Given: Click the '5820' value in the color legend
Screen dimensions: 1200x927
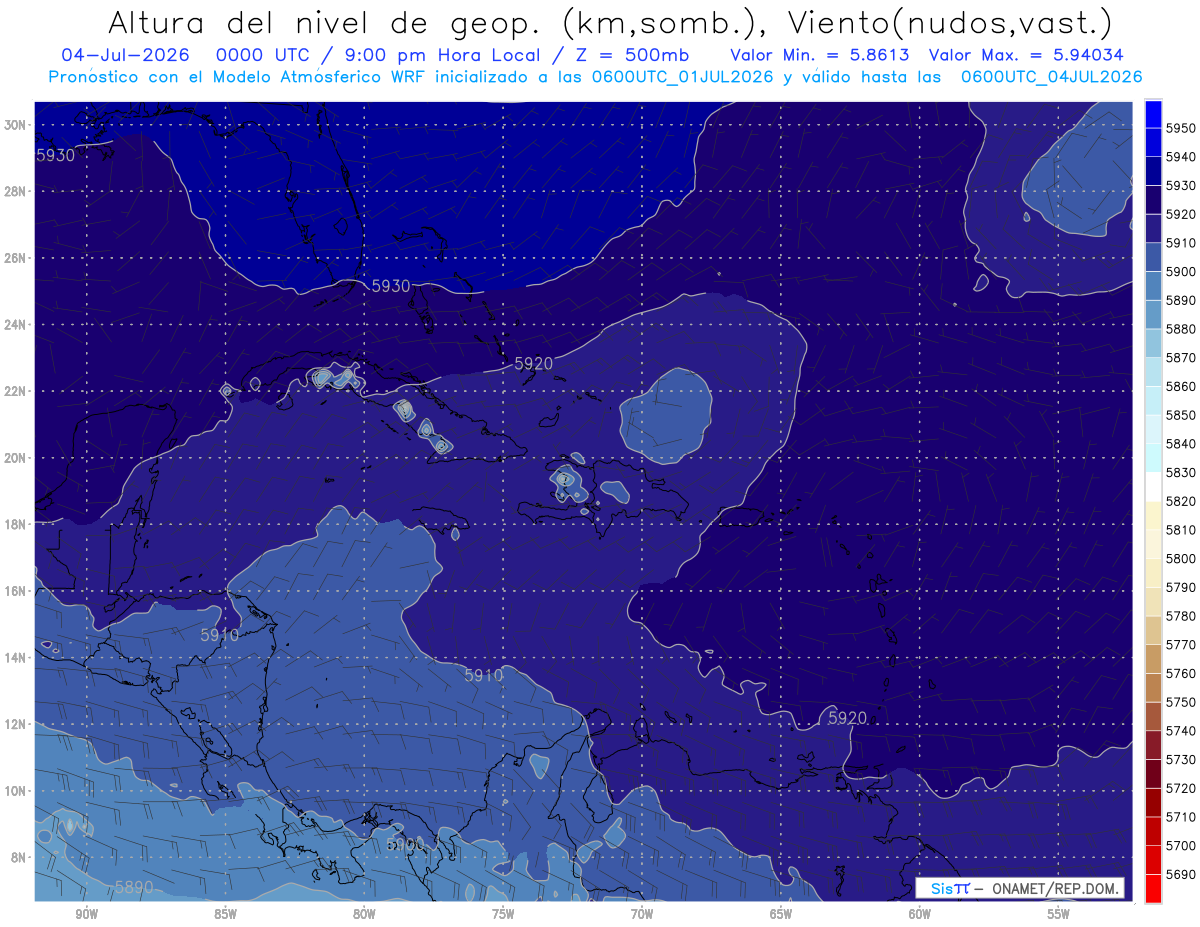Looking at the screenshot, I should pos(1181,502).
